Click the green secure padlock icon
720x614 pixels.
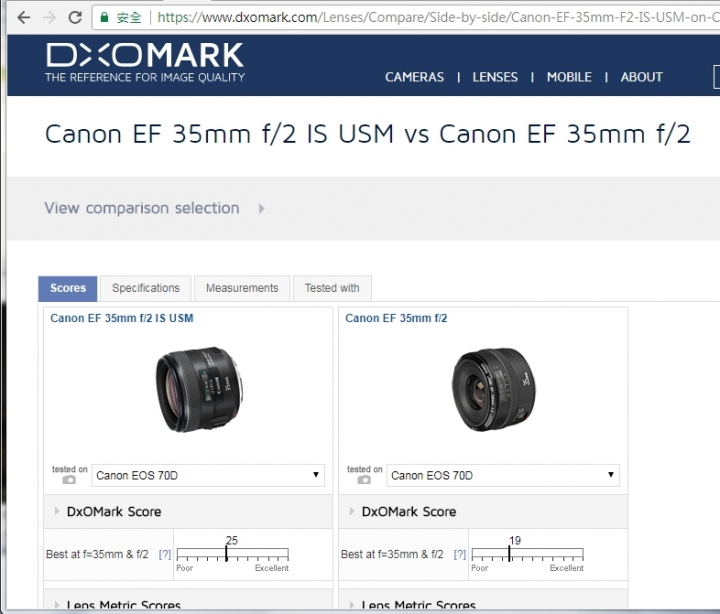pyautogui.click(x=104, y=17)
